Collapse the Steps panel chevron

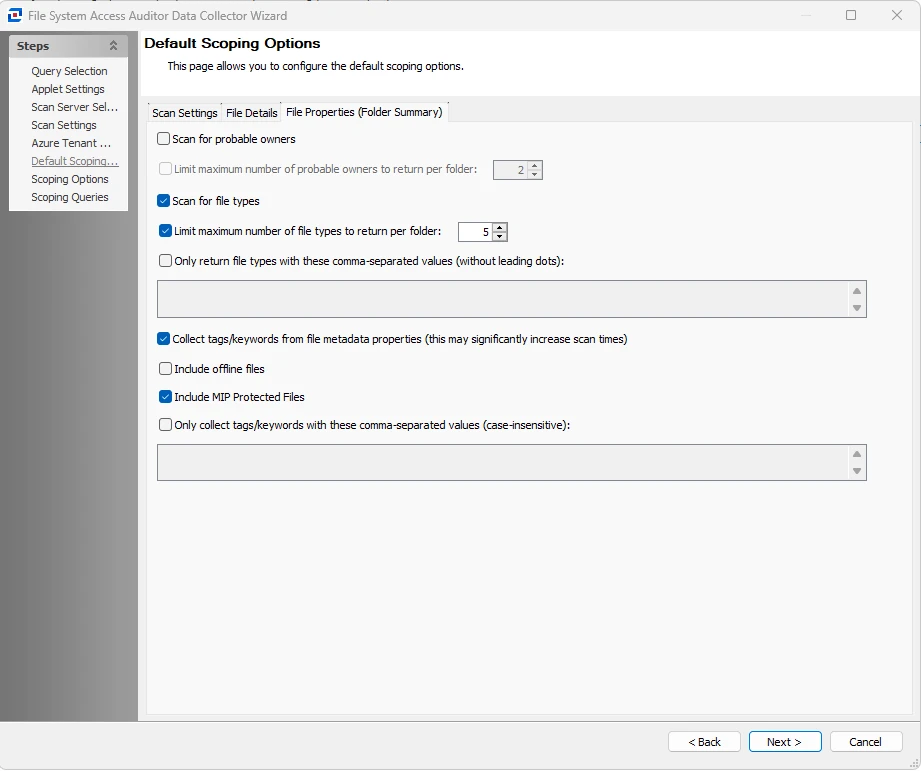point(113,45)
